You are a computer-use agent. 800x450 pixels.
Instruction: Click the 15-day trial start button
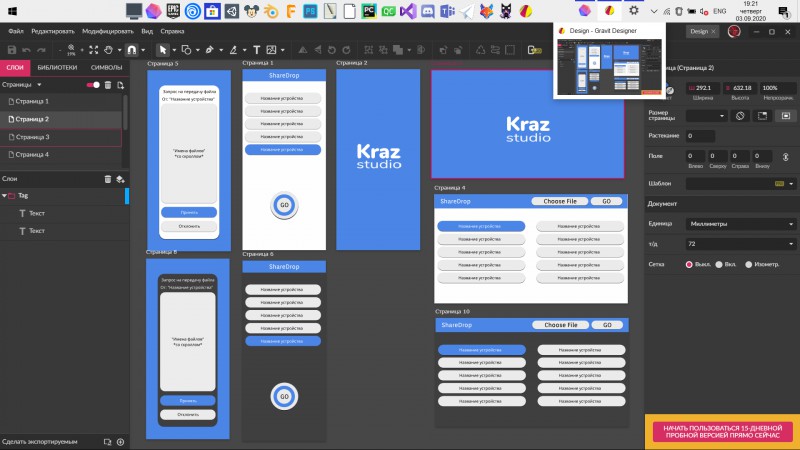[722, 432]
